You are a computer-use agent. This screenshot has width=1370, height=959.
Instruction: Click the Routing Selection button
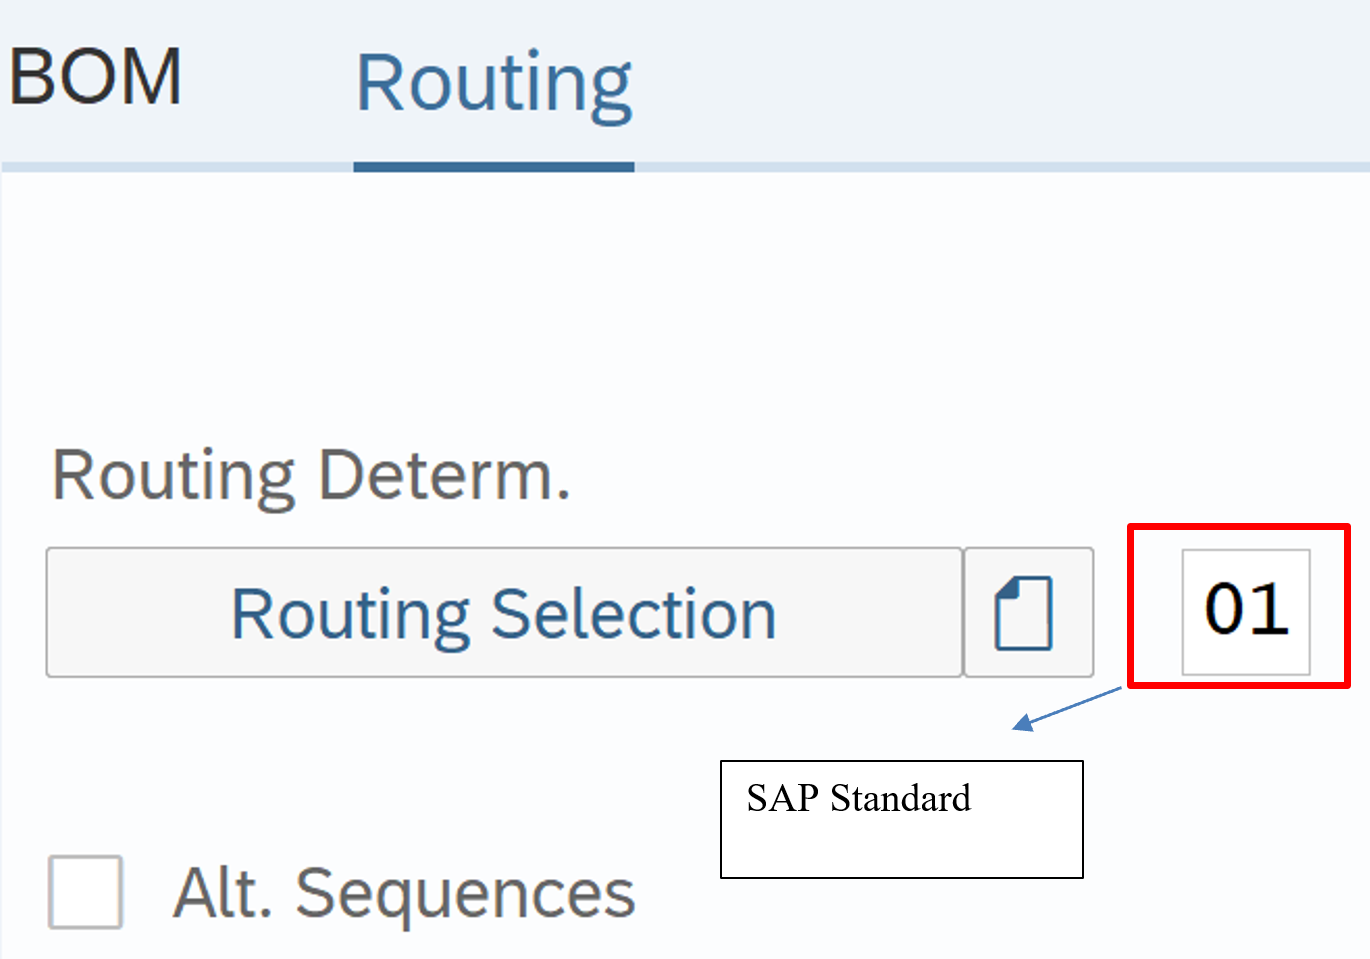504,613
